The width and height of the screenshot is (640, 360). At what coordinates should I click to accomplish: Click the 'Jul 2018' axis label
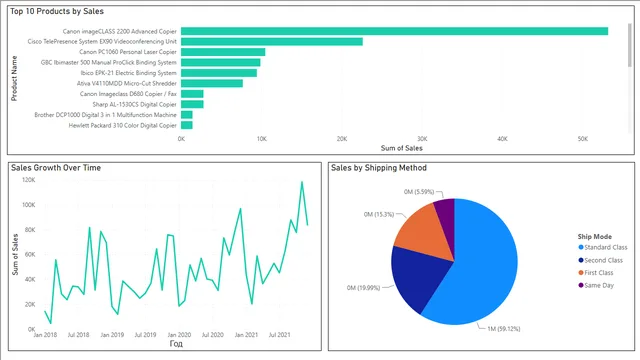tap(78, 335)
